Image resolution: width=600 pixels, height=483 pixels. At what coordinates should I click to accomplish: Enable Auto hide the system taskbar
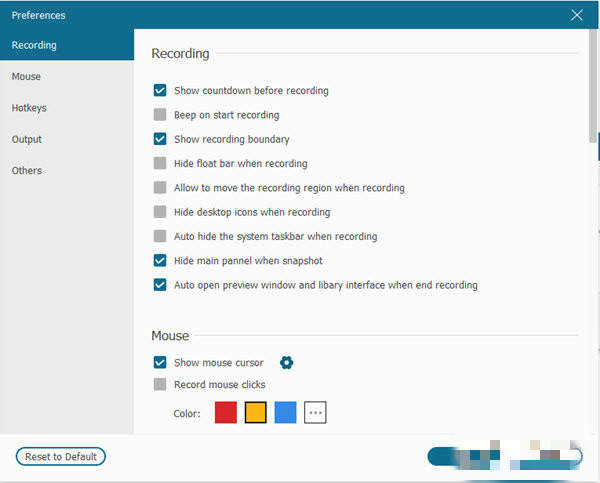tap(160, 236)
